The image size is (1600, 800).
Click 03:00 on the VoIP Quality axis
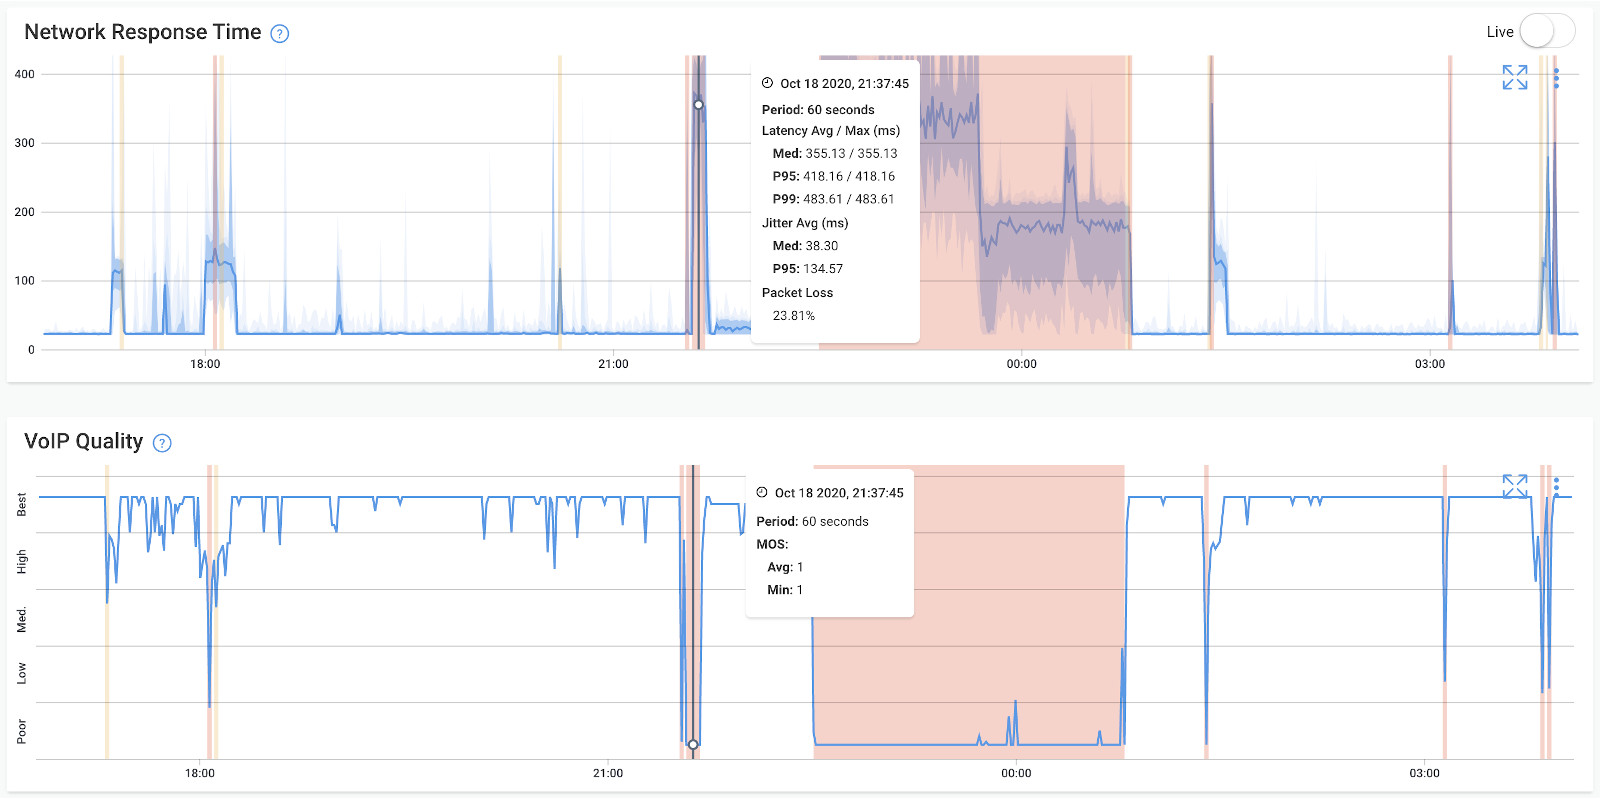click(x=1424, y=773)
